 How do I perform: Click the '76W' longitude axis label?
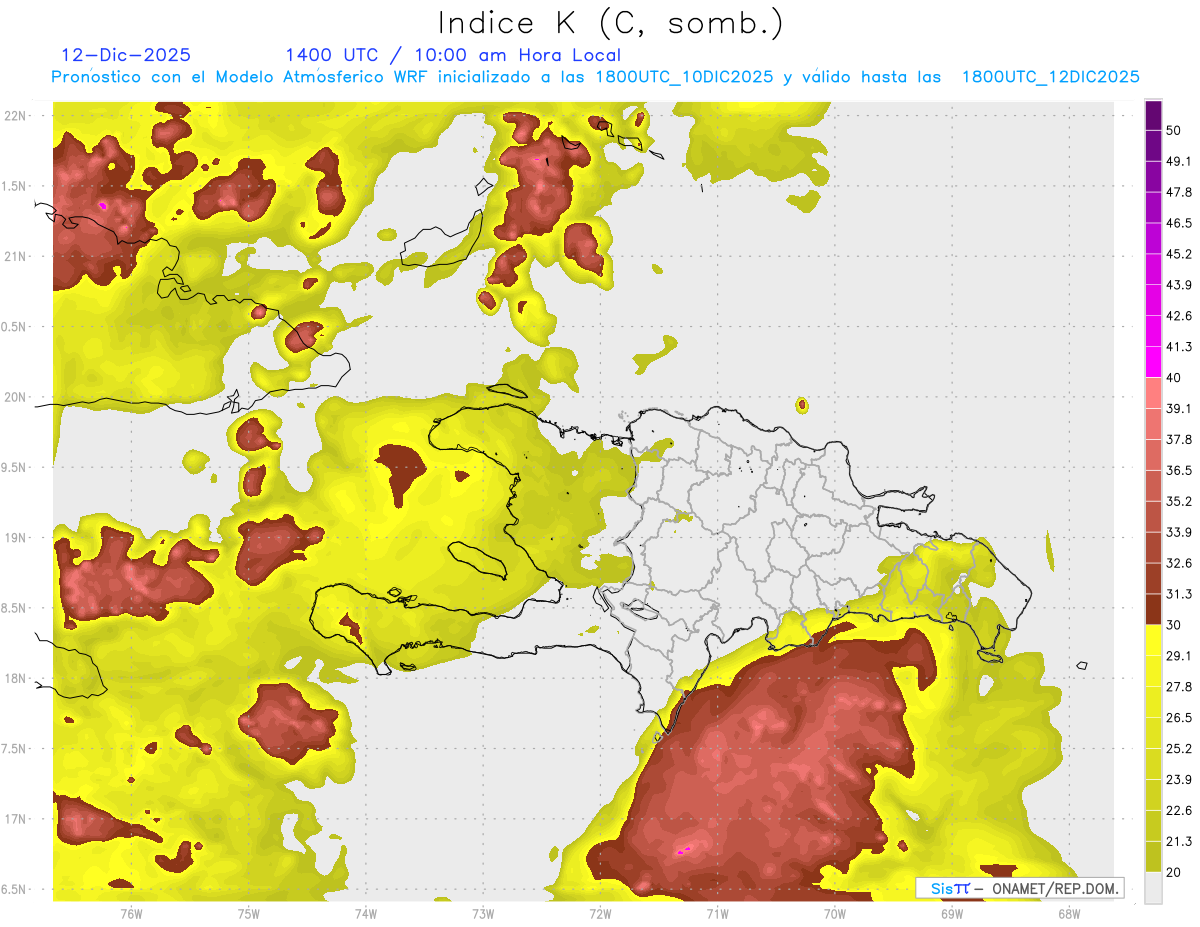(x=131, y=914)
